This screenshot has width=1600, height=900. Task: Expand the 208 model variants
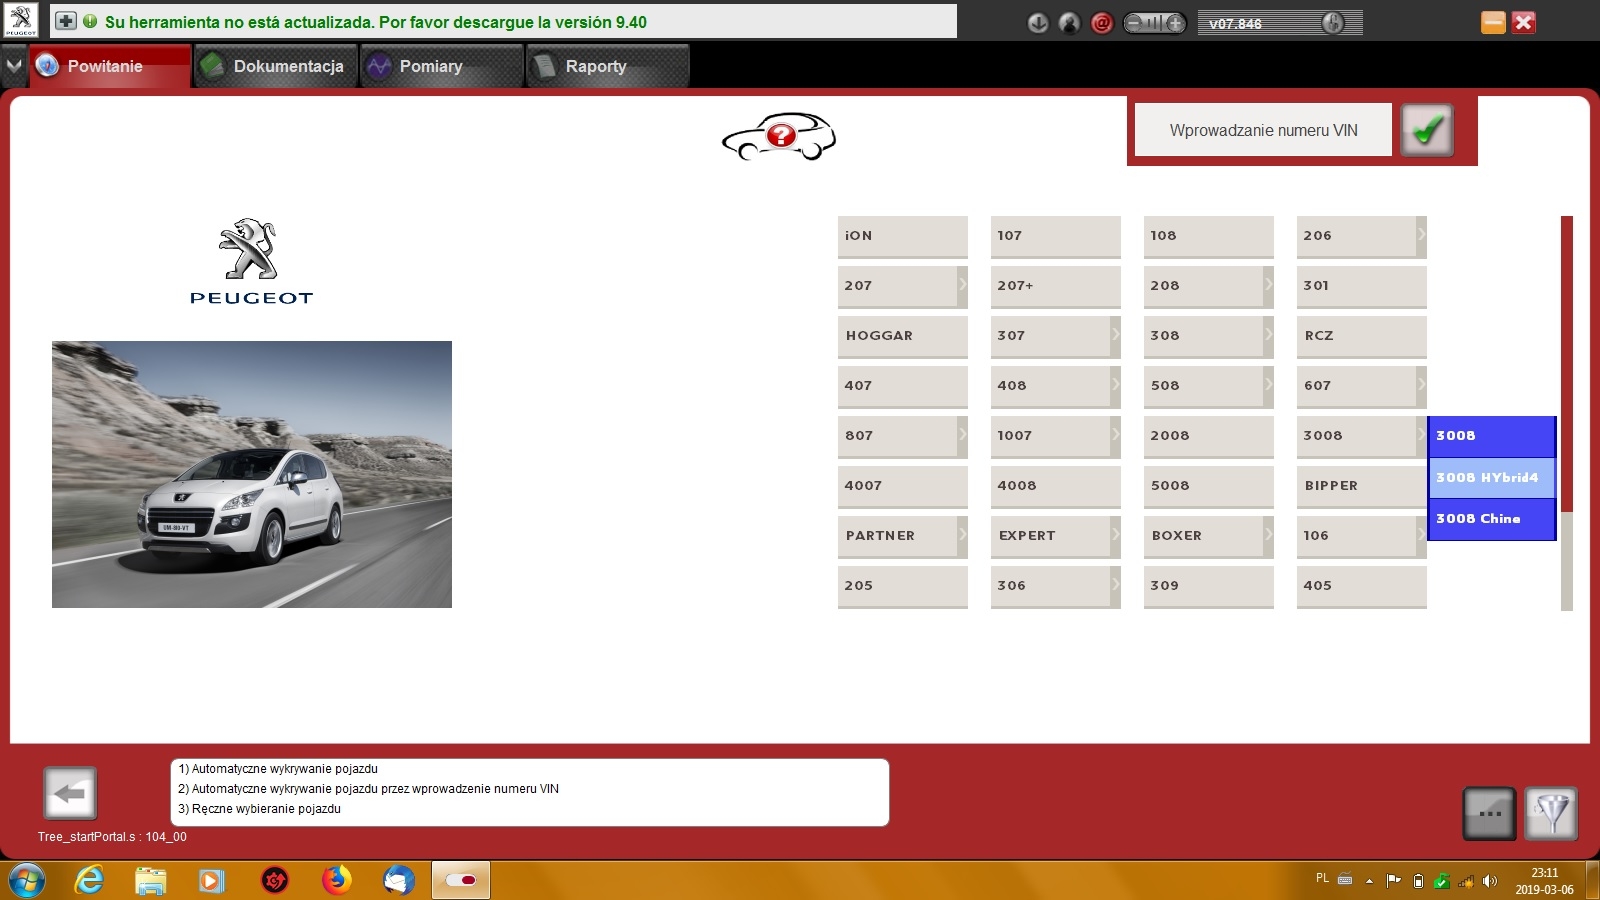point(1268,286)
